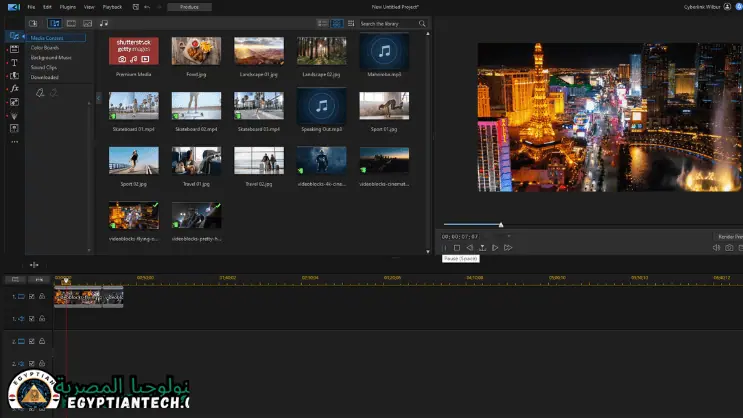
Task: Open the Title Room (T icon) in sidebar
Action: (15, 62)
